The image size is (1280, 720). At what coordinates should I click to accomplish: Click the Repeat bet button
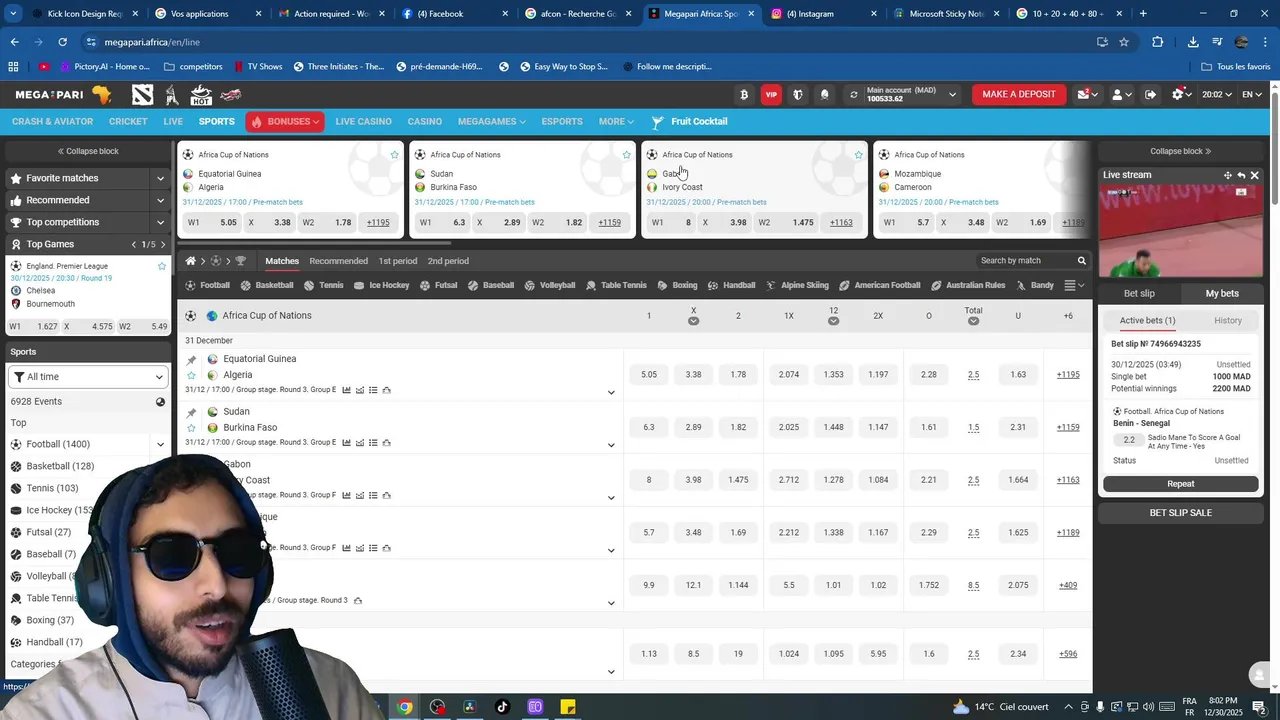[x=1180, y=484]
